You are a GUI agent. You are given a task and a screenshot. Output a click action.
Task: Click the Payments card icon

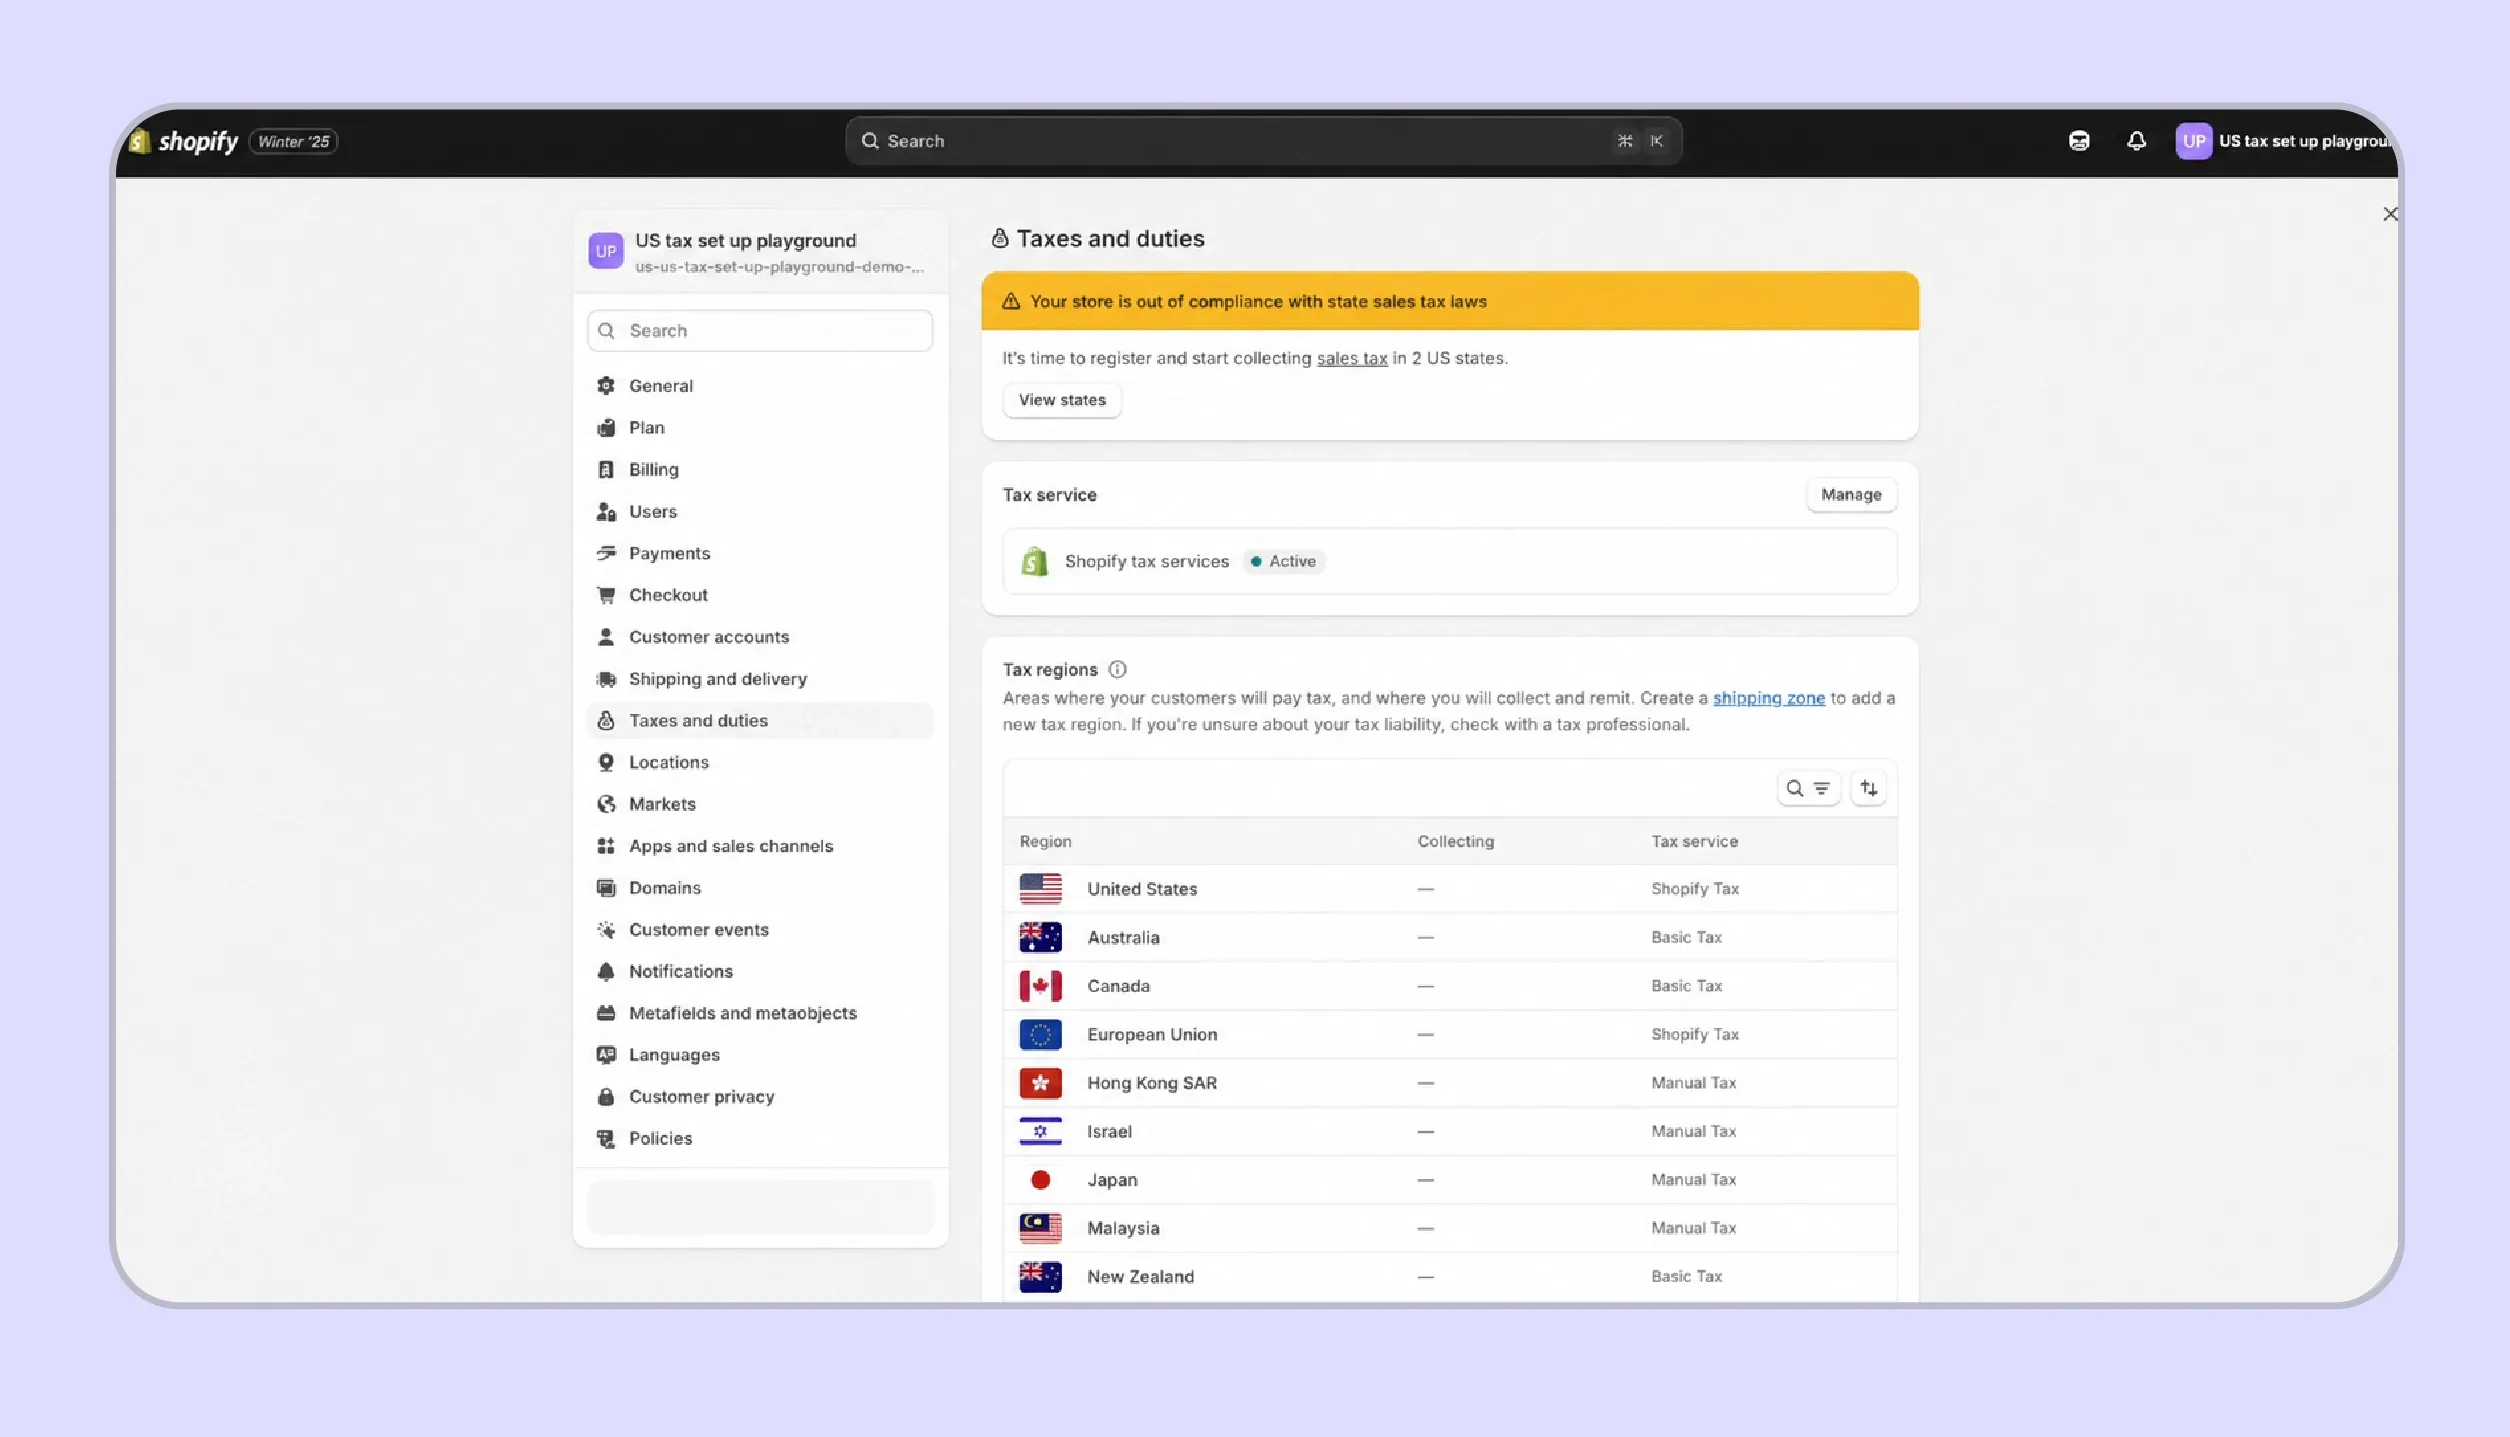pyautogui.click(x=606, y=553)
